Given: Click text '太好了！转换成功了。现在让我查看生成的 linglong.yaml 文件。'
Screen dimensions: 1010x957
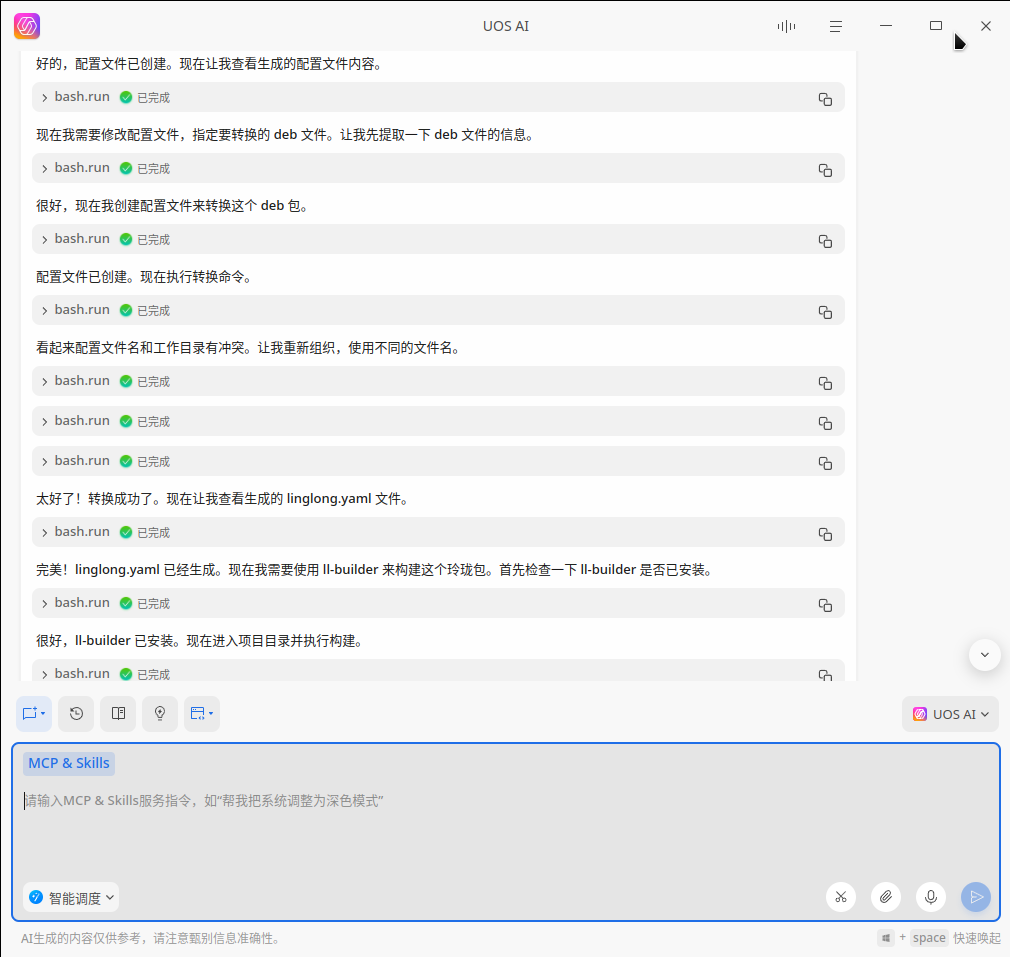Looking at the screenshot, I should pyautogui.click(x=224, y=499).
